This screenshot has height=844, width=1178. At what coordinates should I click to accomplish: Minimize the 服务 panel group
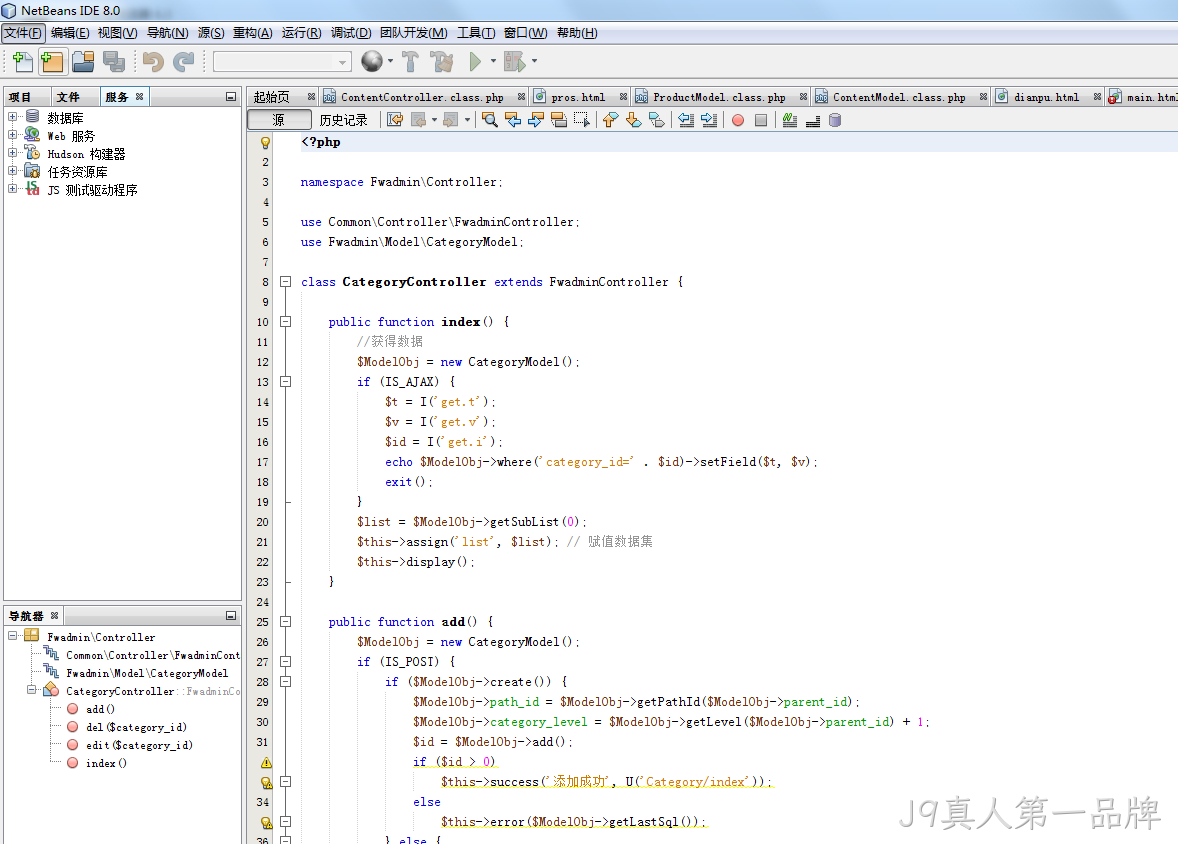point(231,97)
